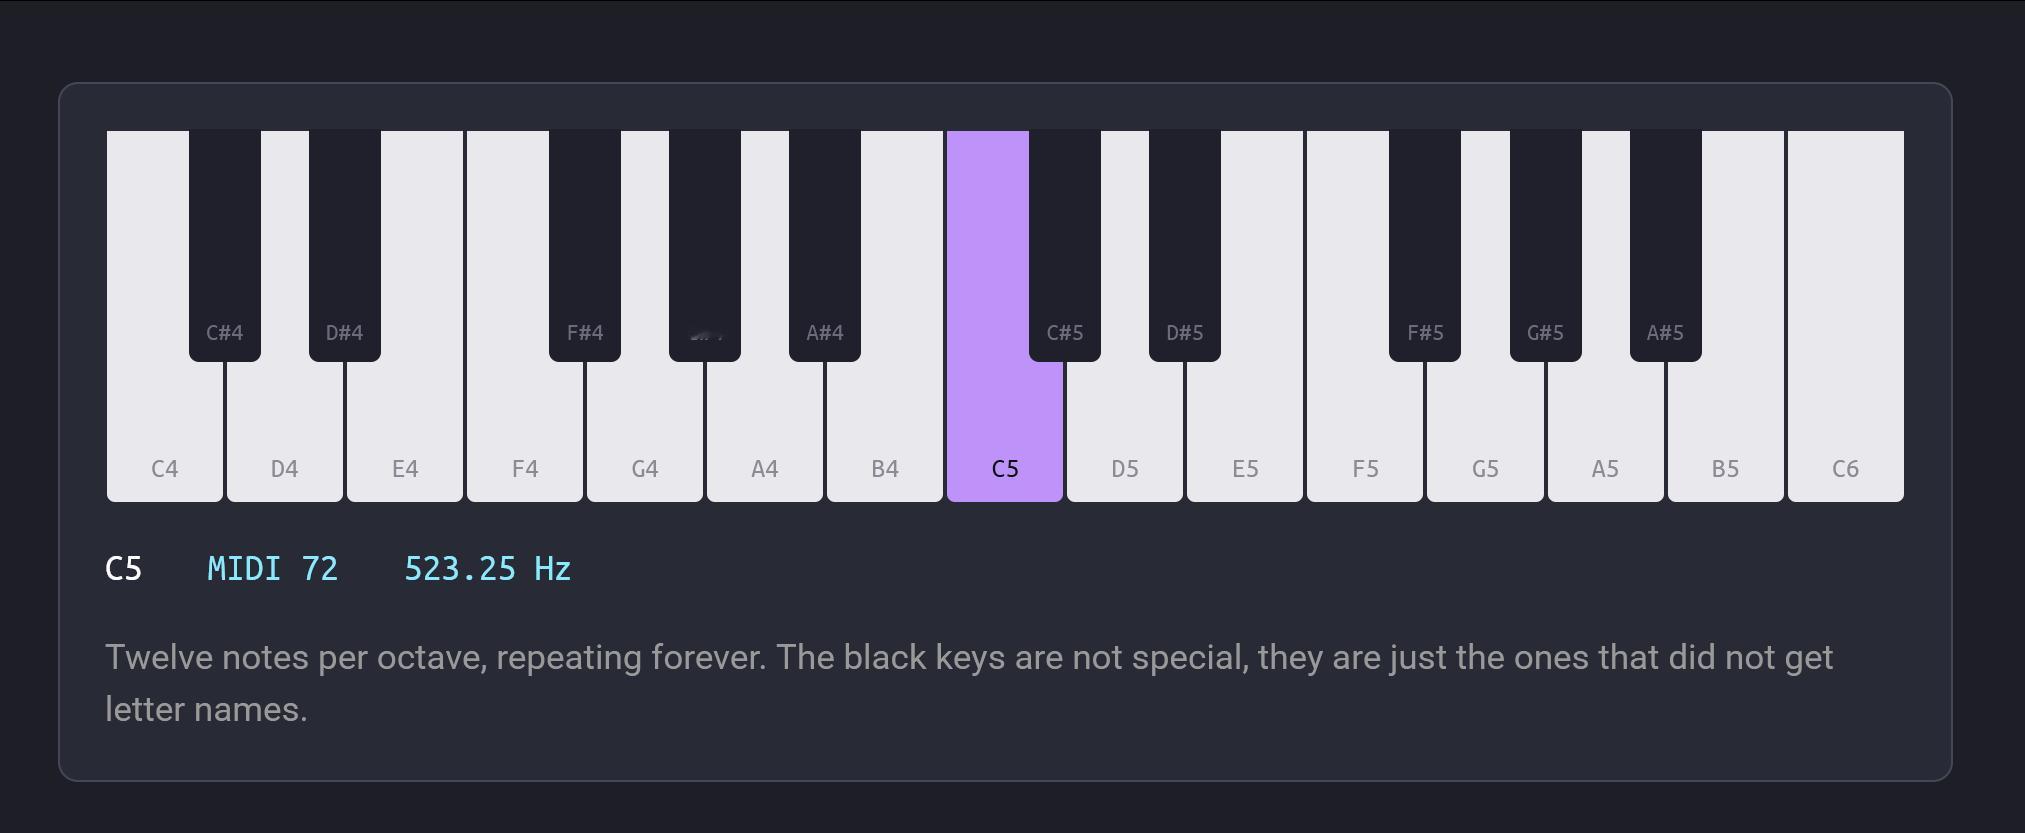This screenshot has width=2025, height=833.
Task: Play the C#5 black key
Action: (x=1065, y=246)
